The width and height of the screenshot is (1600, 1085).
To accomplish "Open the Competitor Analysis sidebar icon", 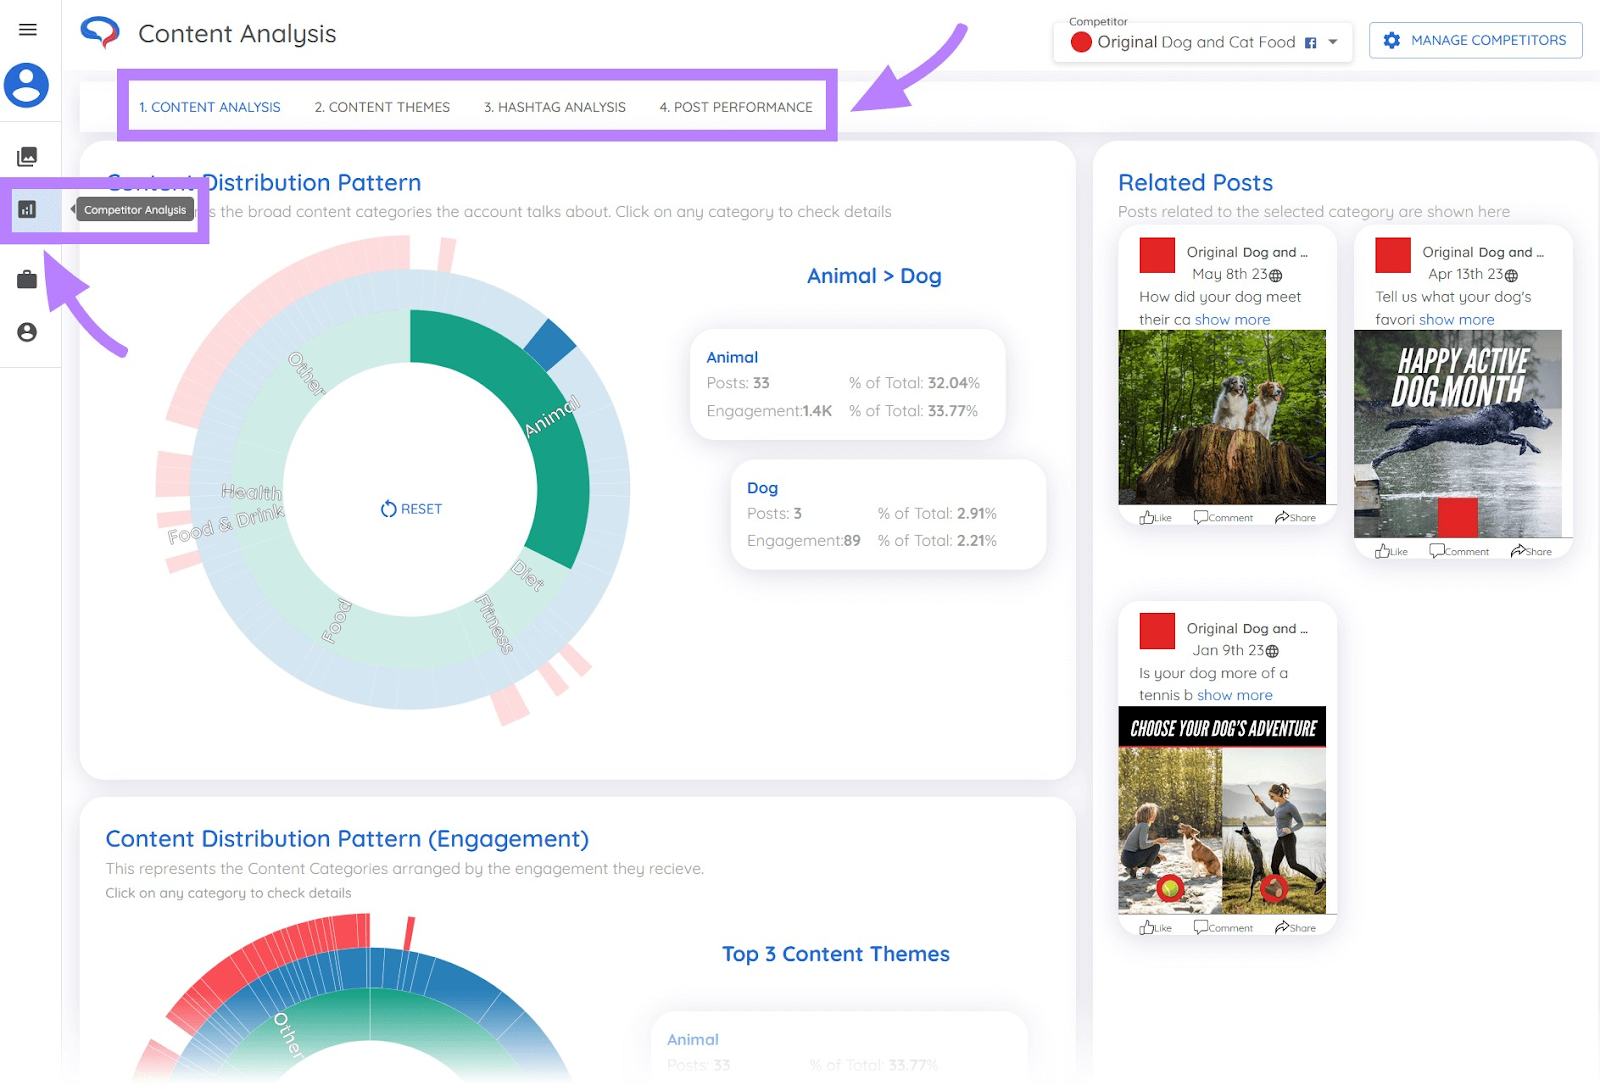I will pyautogui.click(x=28, y=208).
